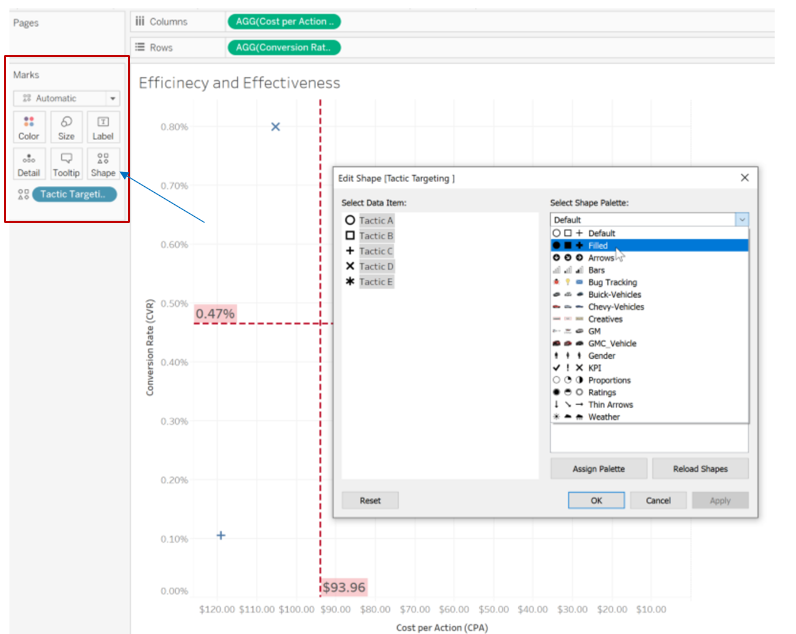796x634 pixels.
Task: Confirm with the OK button
Action: 596,500
